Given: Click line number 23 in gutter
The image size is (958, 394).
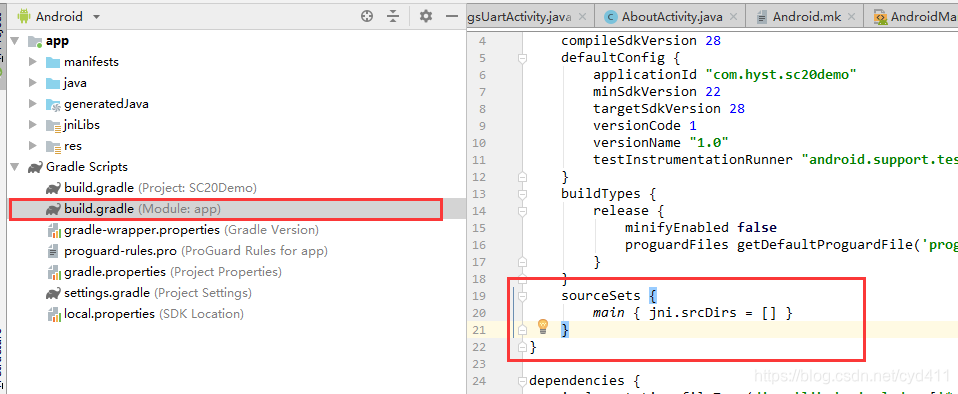Looking at the screenshot, I should [478, 364].
